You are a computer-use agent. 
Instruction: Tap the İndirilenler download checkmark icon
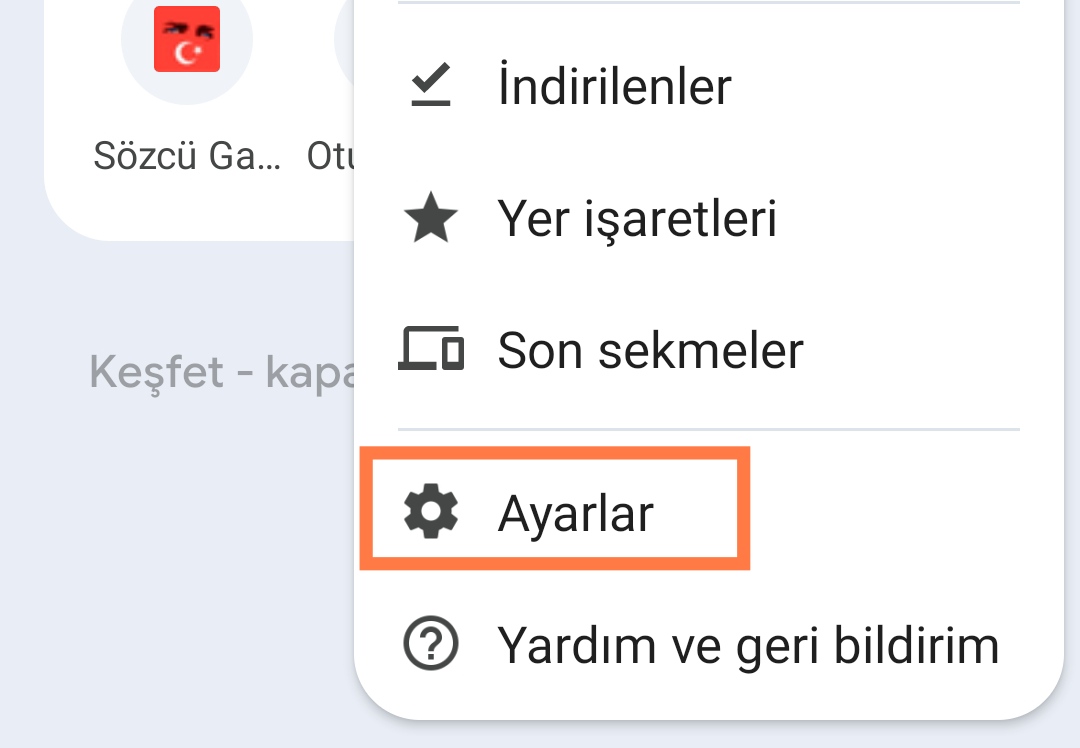(430, 88)
